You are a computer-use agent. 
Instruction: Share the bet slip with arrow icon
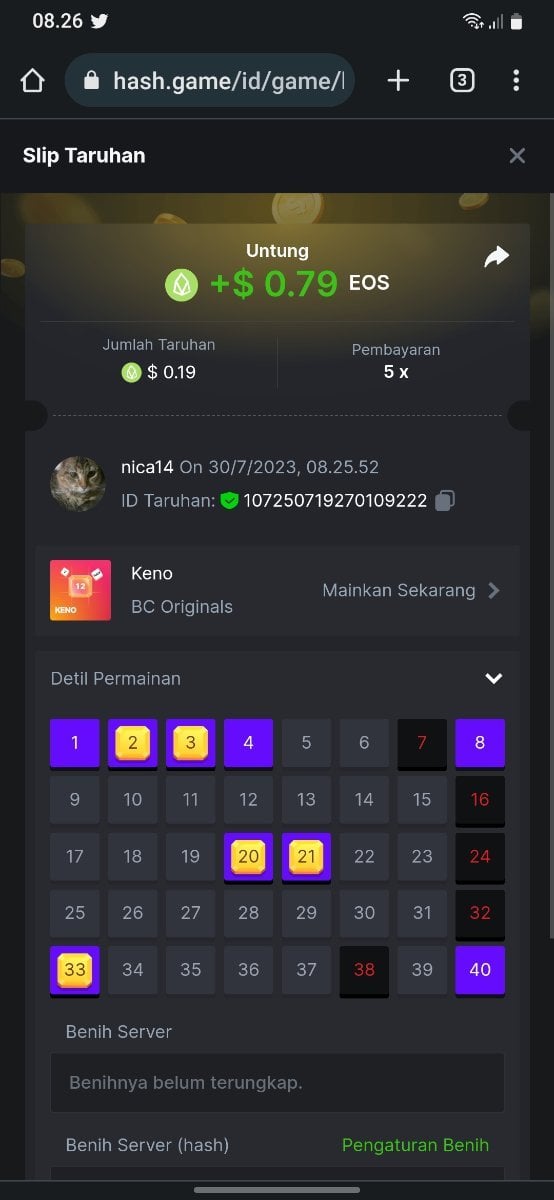(496, 257)
